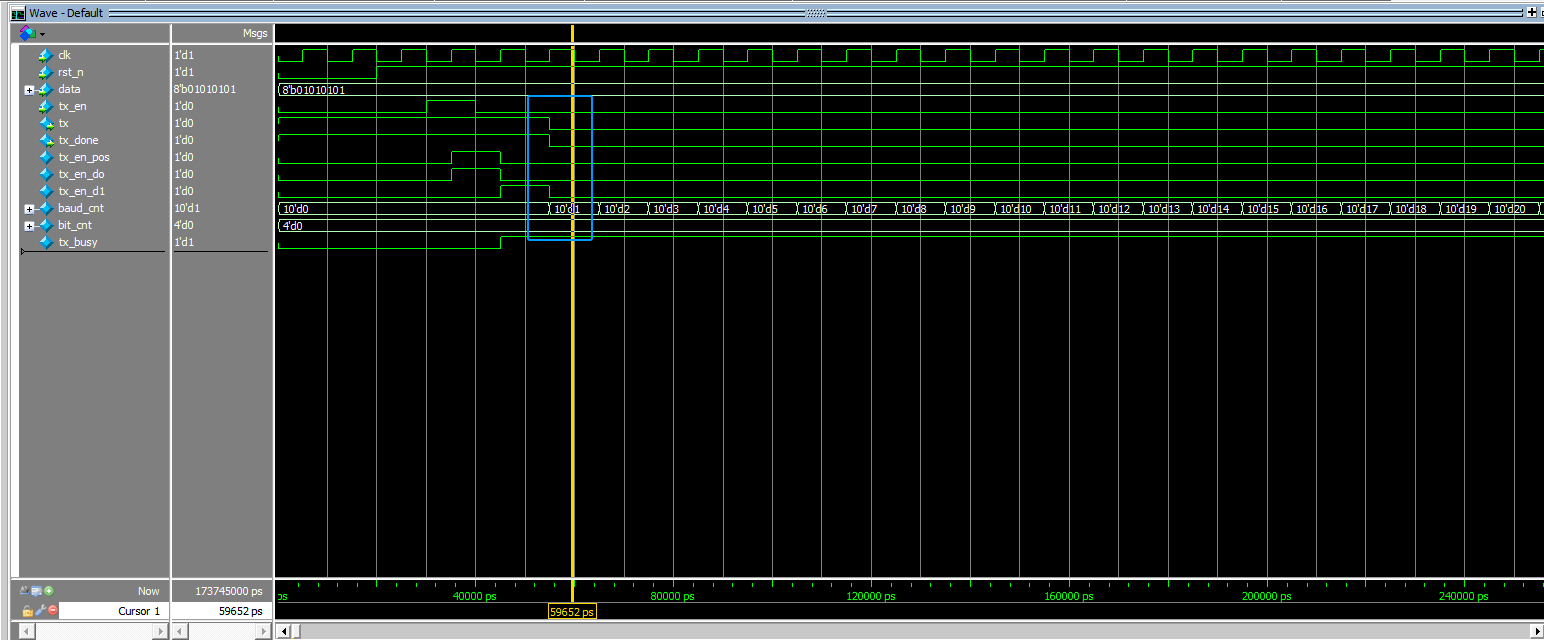Click the tx_busy signal icon
Image resolution: width=1544 pixels, height=640 pixels.
coord(45,242)
